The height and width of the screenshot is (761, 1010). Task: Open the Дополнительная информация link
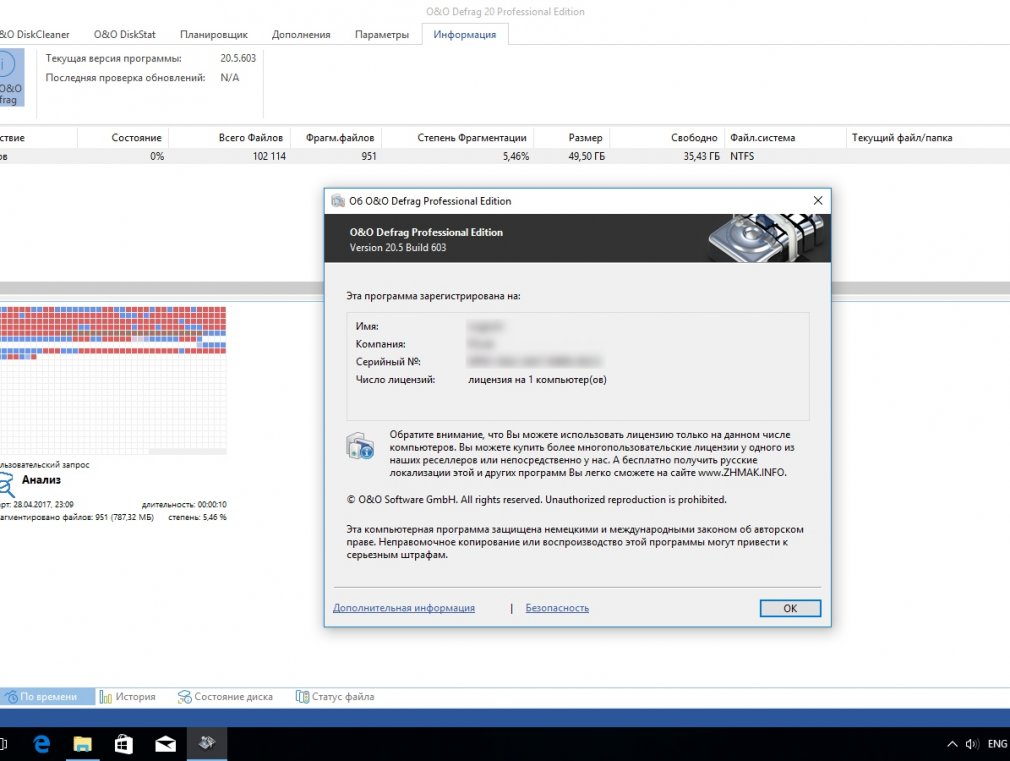click(x=404, y=608)
